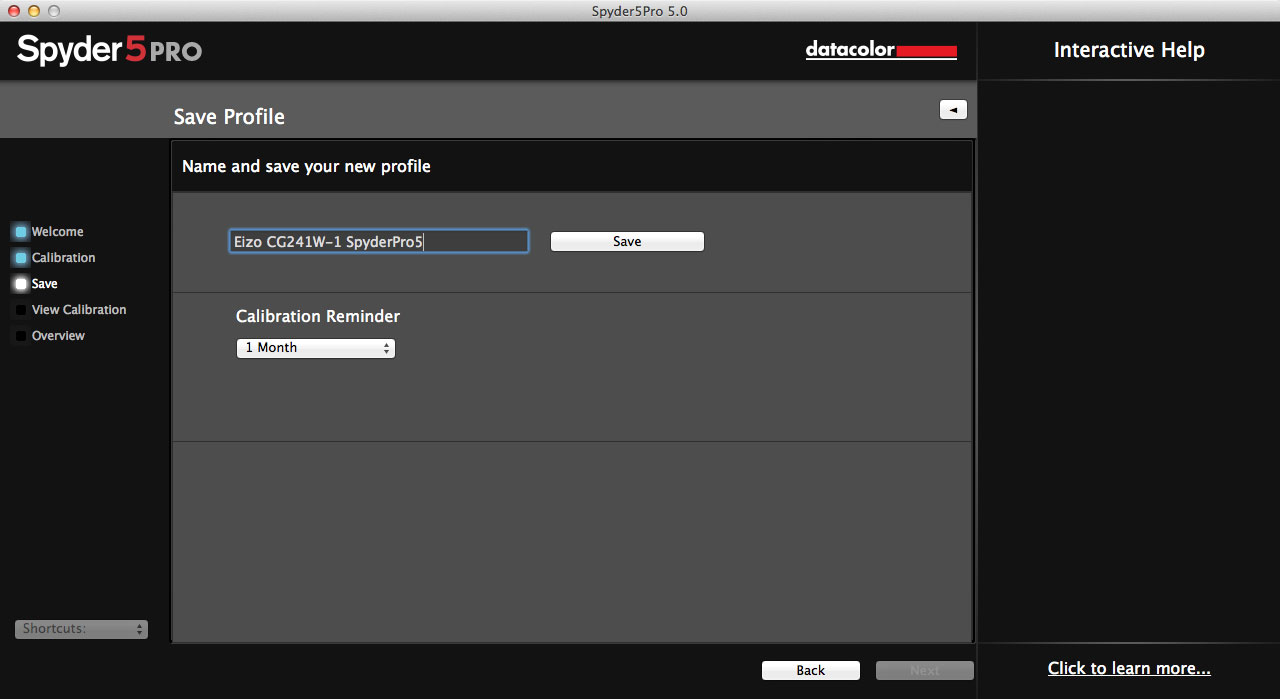Select the Save step in sidebar

(44, 284)
